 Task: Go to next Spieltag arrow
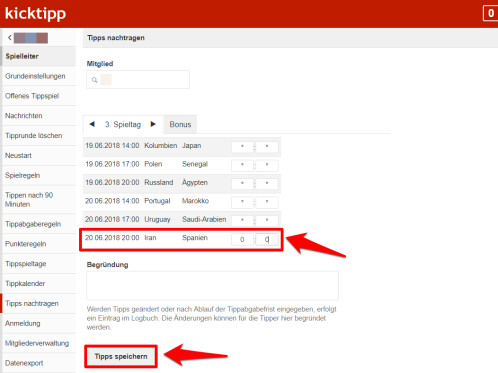153,124
